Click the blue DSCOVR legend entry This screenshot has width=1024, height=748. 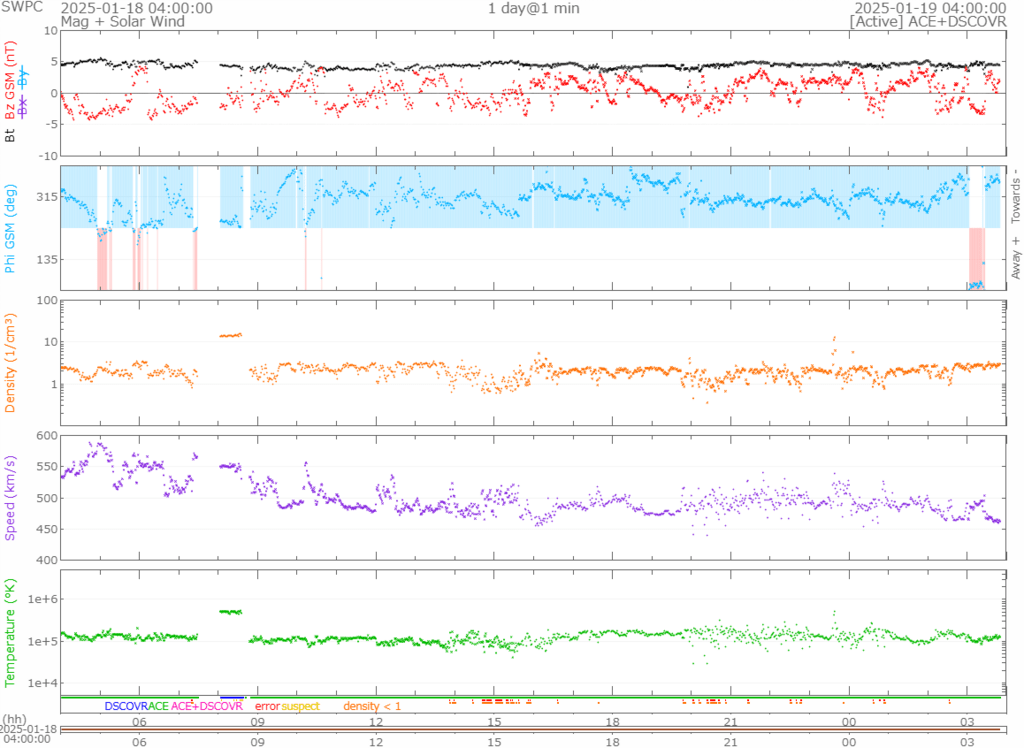pos(126,706)
